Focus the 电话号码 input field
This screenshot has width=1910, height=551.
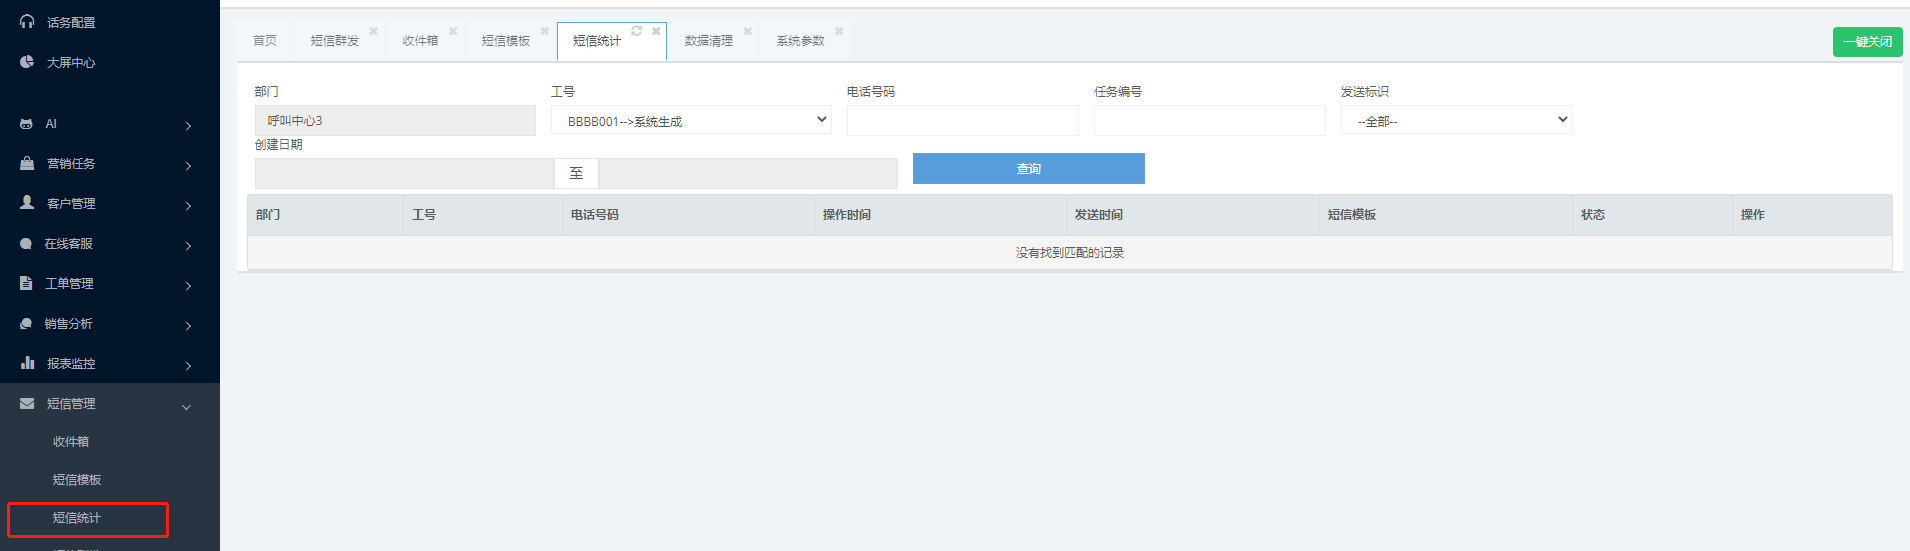click(962, 120)
